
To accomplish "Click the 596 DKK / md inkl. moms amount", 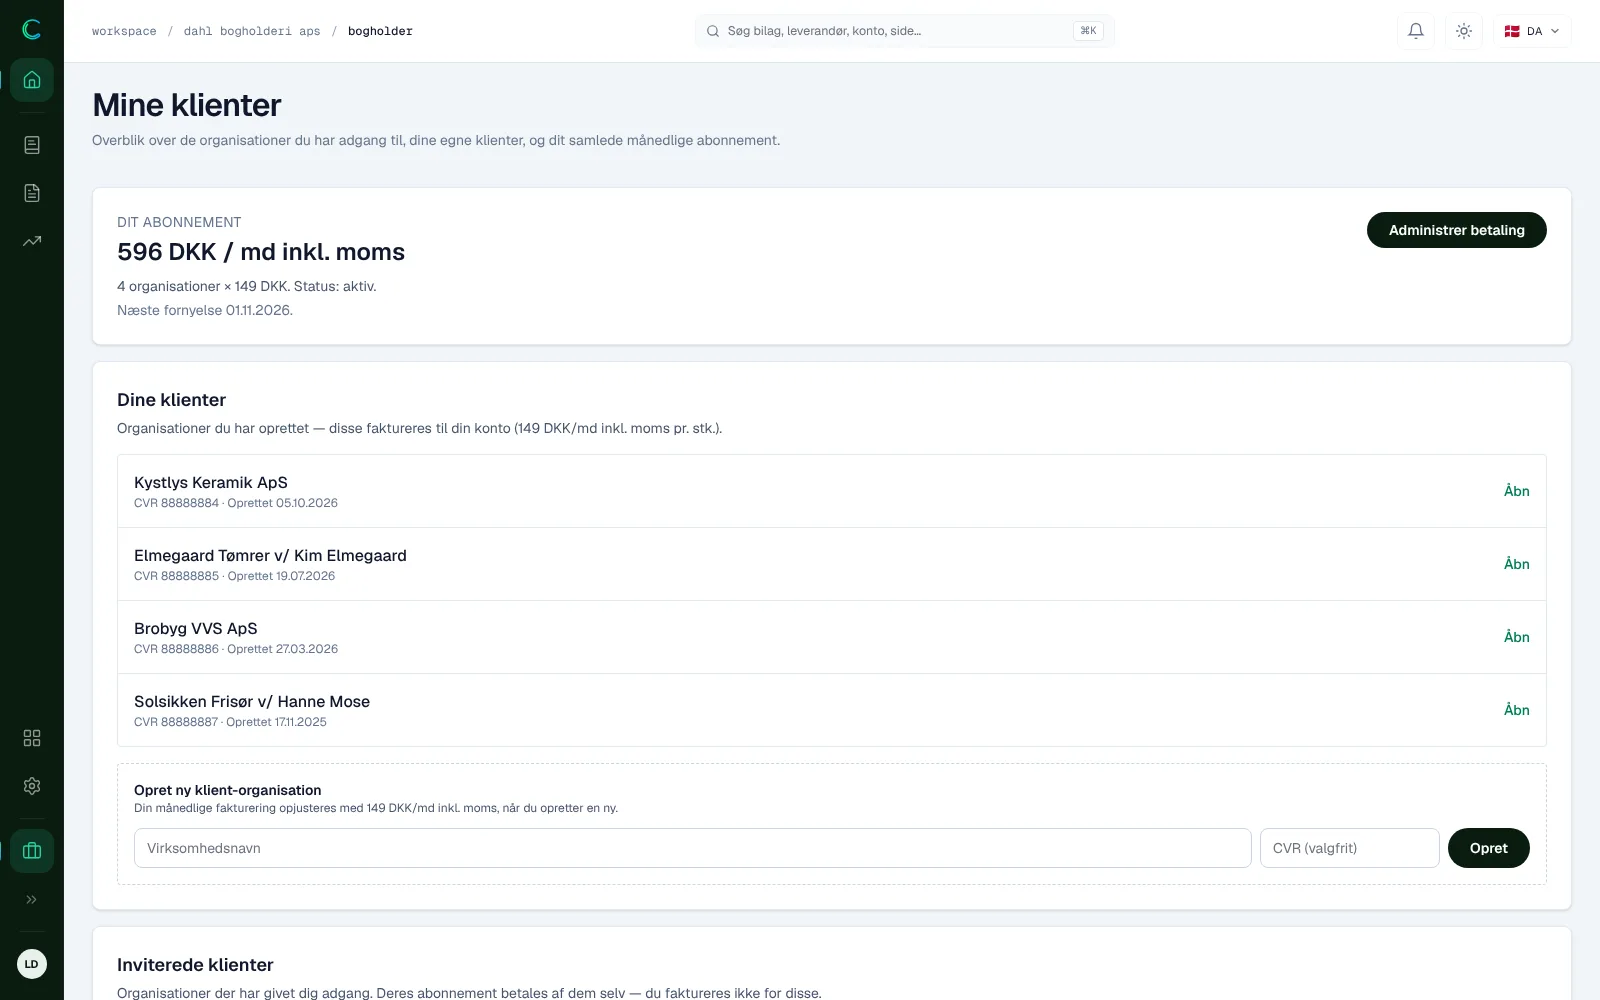I will click(261, 252).
